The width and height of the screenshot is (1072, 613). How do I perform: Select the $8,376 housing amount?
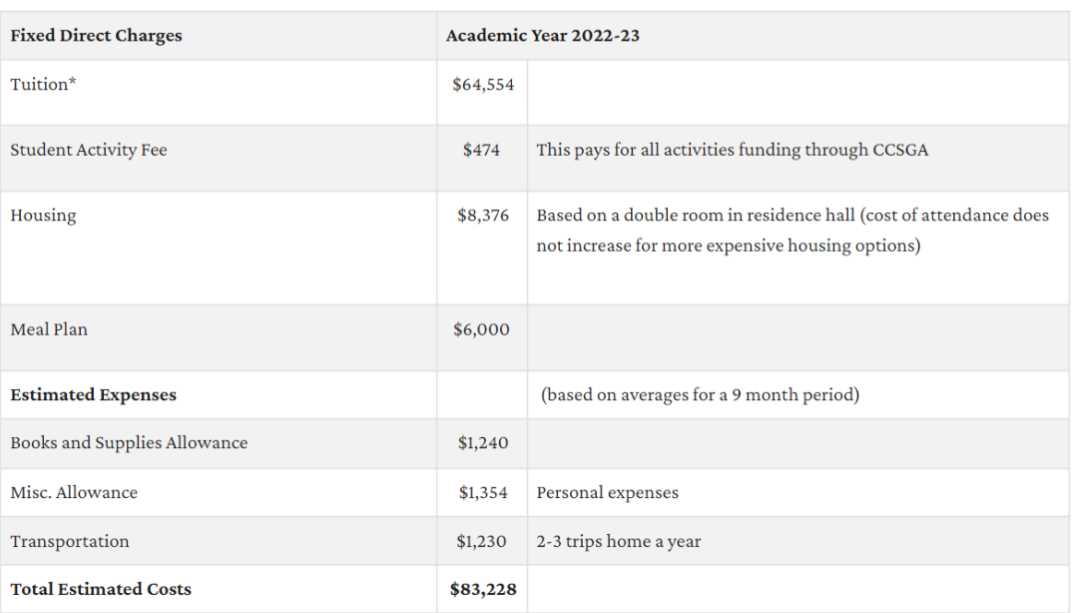[x=483, y=215]
